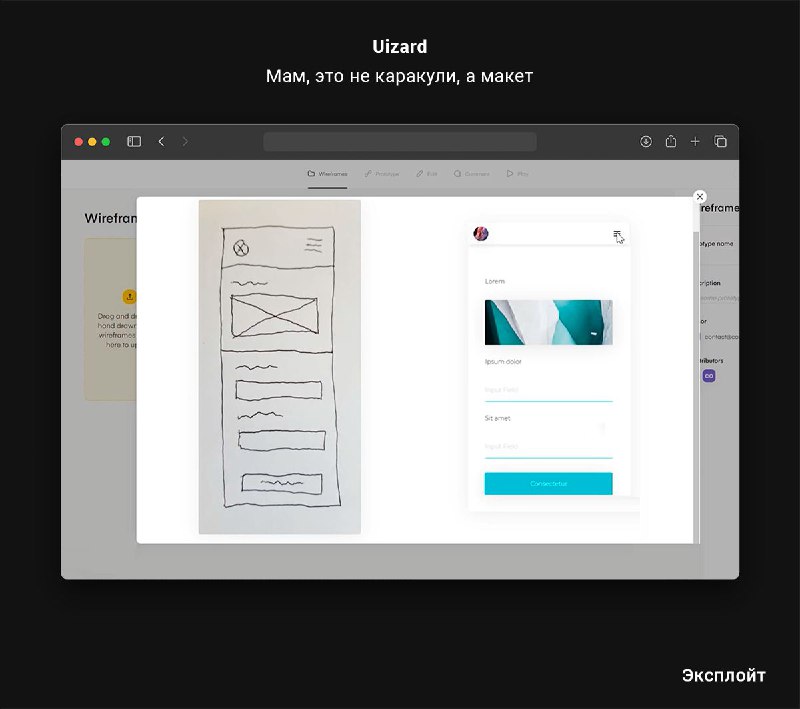Click the yellow upload icon in the drop zone
The height and width of the screenshot is (709, 800).
(x=129, y=297)
